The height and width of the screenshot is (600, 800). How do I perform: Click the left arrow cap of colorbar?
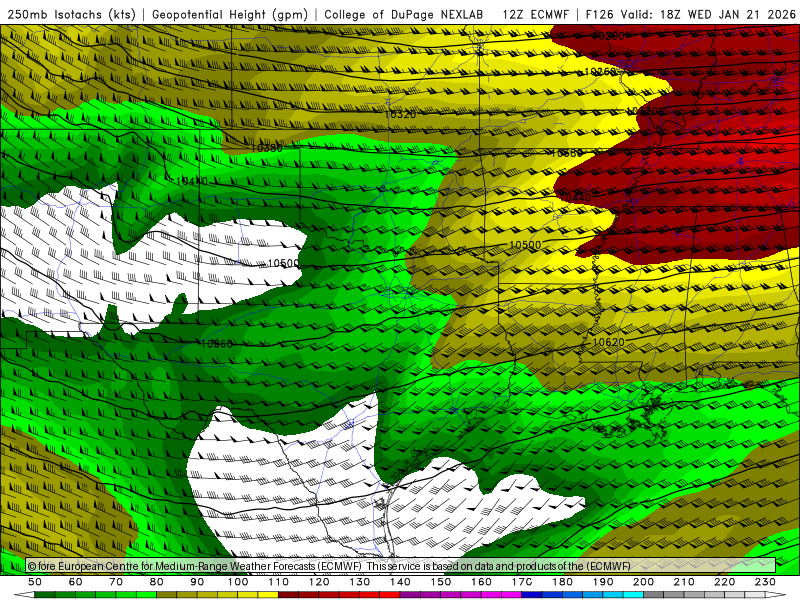pos(24,595)
